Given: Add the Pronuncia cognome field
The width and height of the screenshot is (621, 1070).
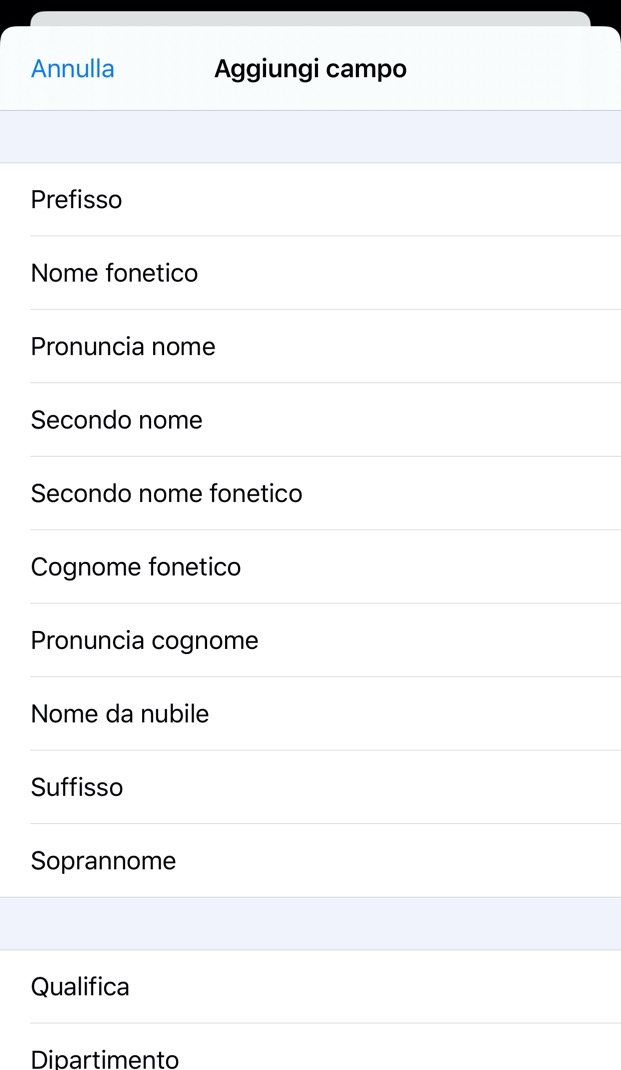Looking at the screenshot, I should pos(145,641).
